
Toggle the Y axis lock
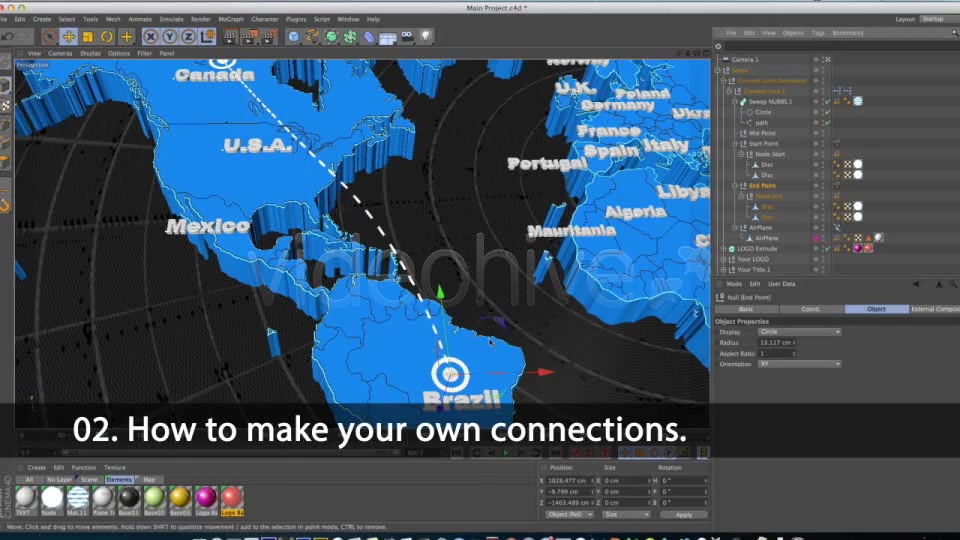(170, 37)
